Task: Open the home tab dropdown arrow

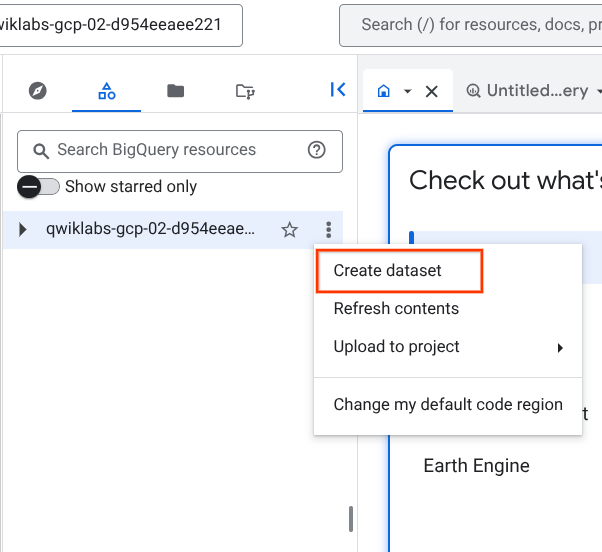Action: click(x=408, y=91)
